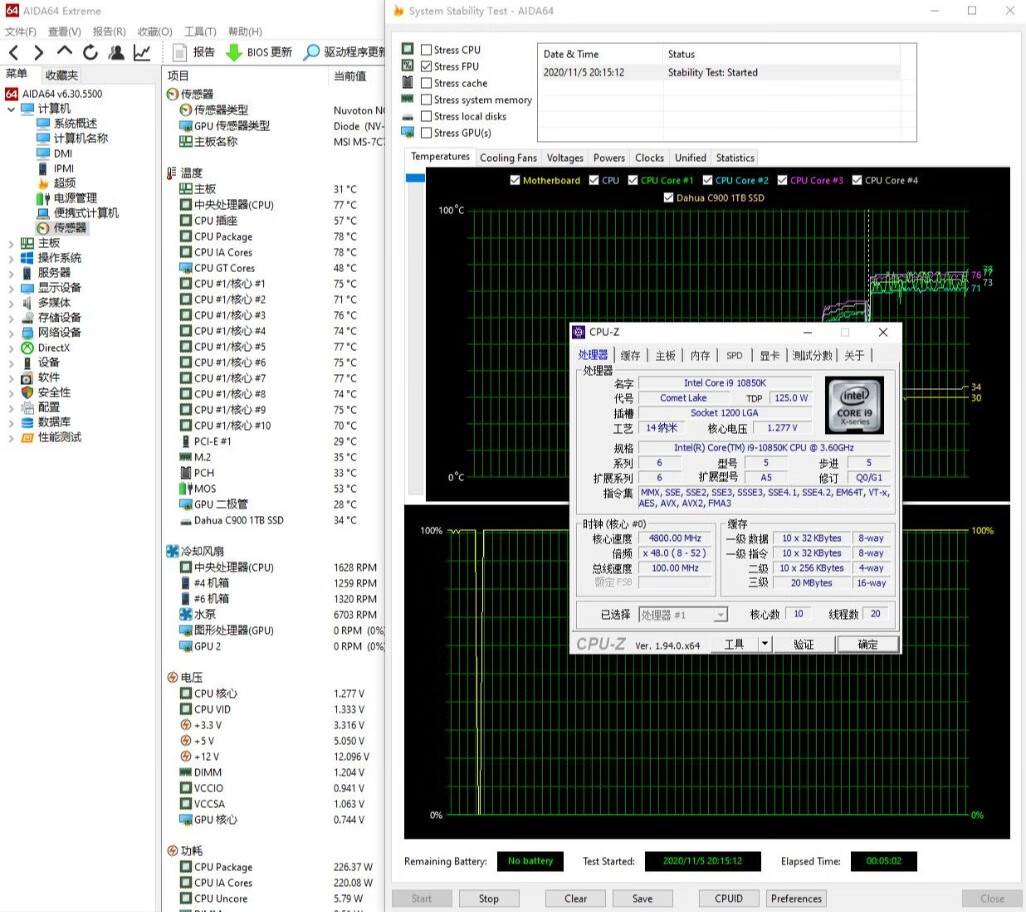Click the forward navigation arrow in AIDA64
Viewport: 1026px width, 912px height.
pyautogui.click(x=39, y=52)
